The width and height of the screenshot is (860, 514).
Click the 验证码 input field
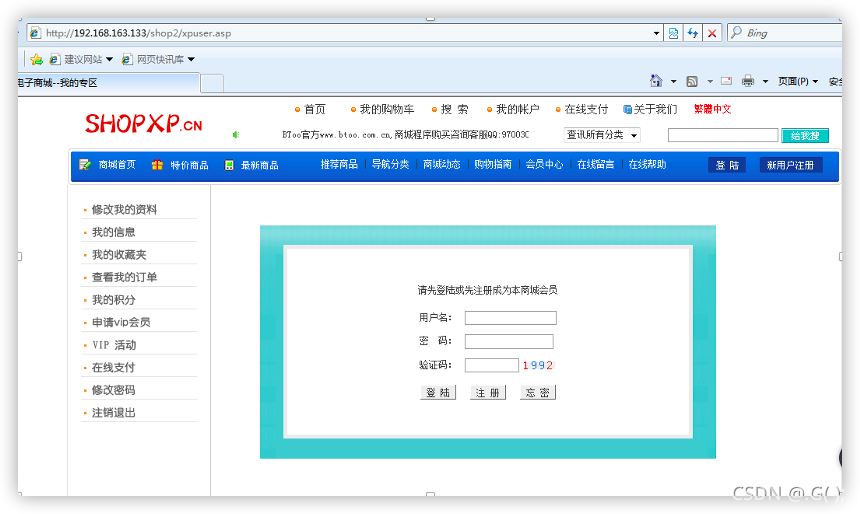click(491, 365)
